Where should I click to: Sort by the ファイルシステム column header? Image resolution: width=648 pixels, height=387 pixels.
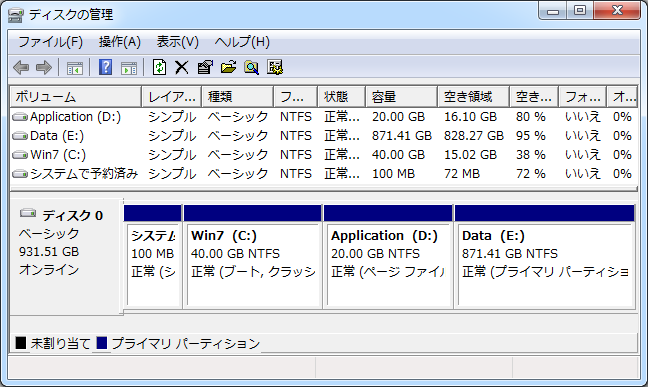[x=295, y=97]
